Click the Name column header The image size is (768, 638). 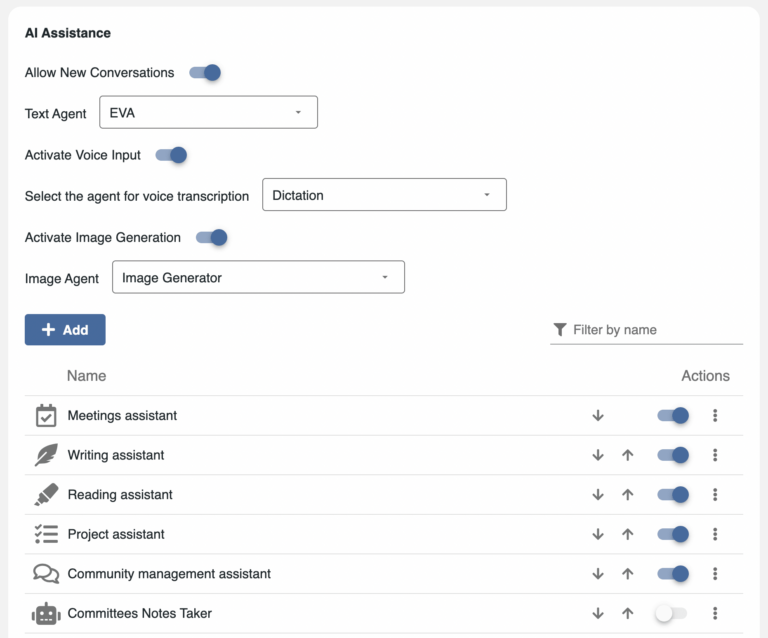[86, 376]
